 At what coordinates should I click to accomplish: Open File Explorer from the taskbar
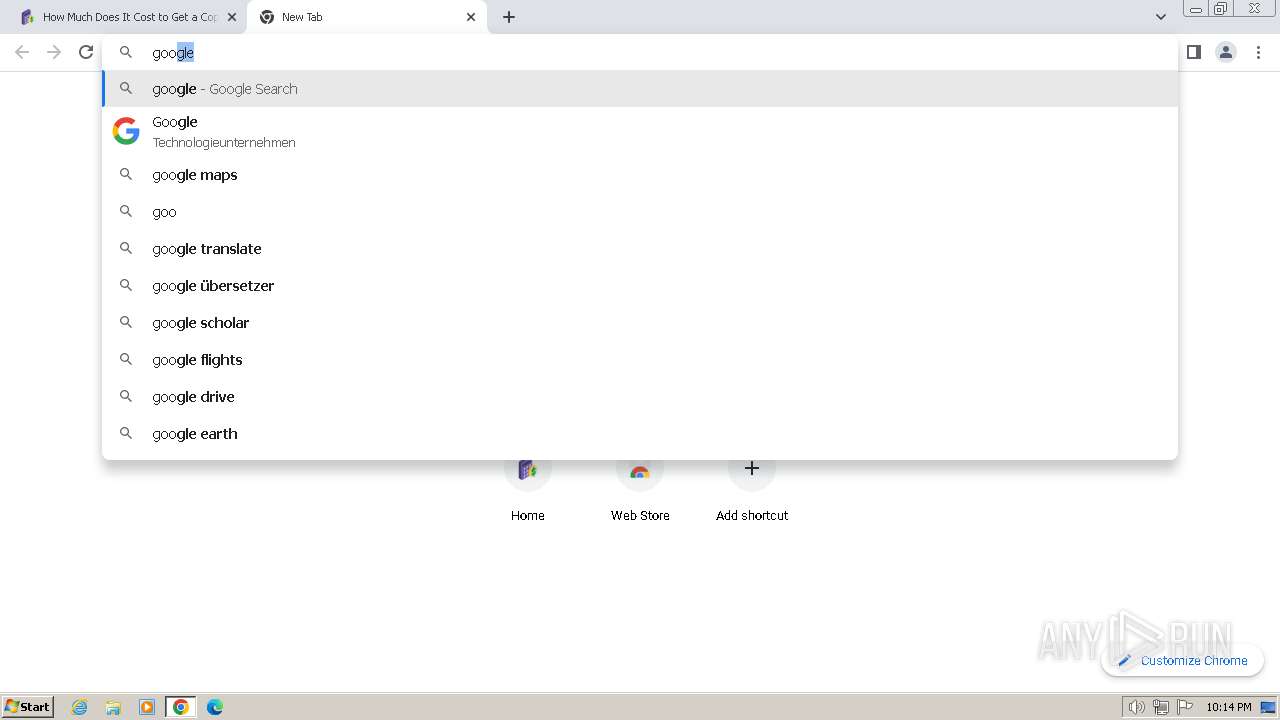pyautogui.click(x=113, y=707)
